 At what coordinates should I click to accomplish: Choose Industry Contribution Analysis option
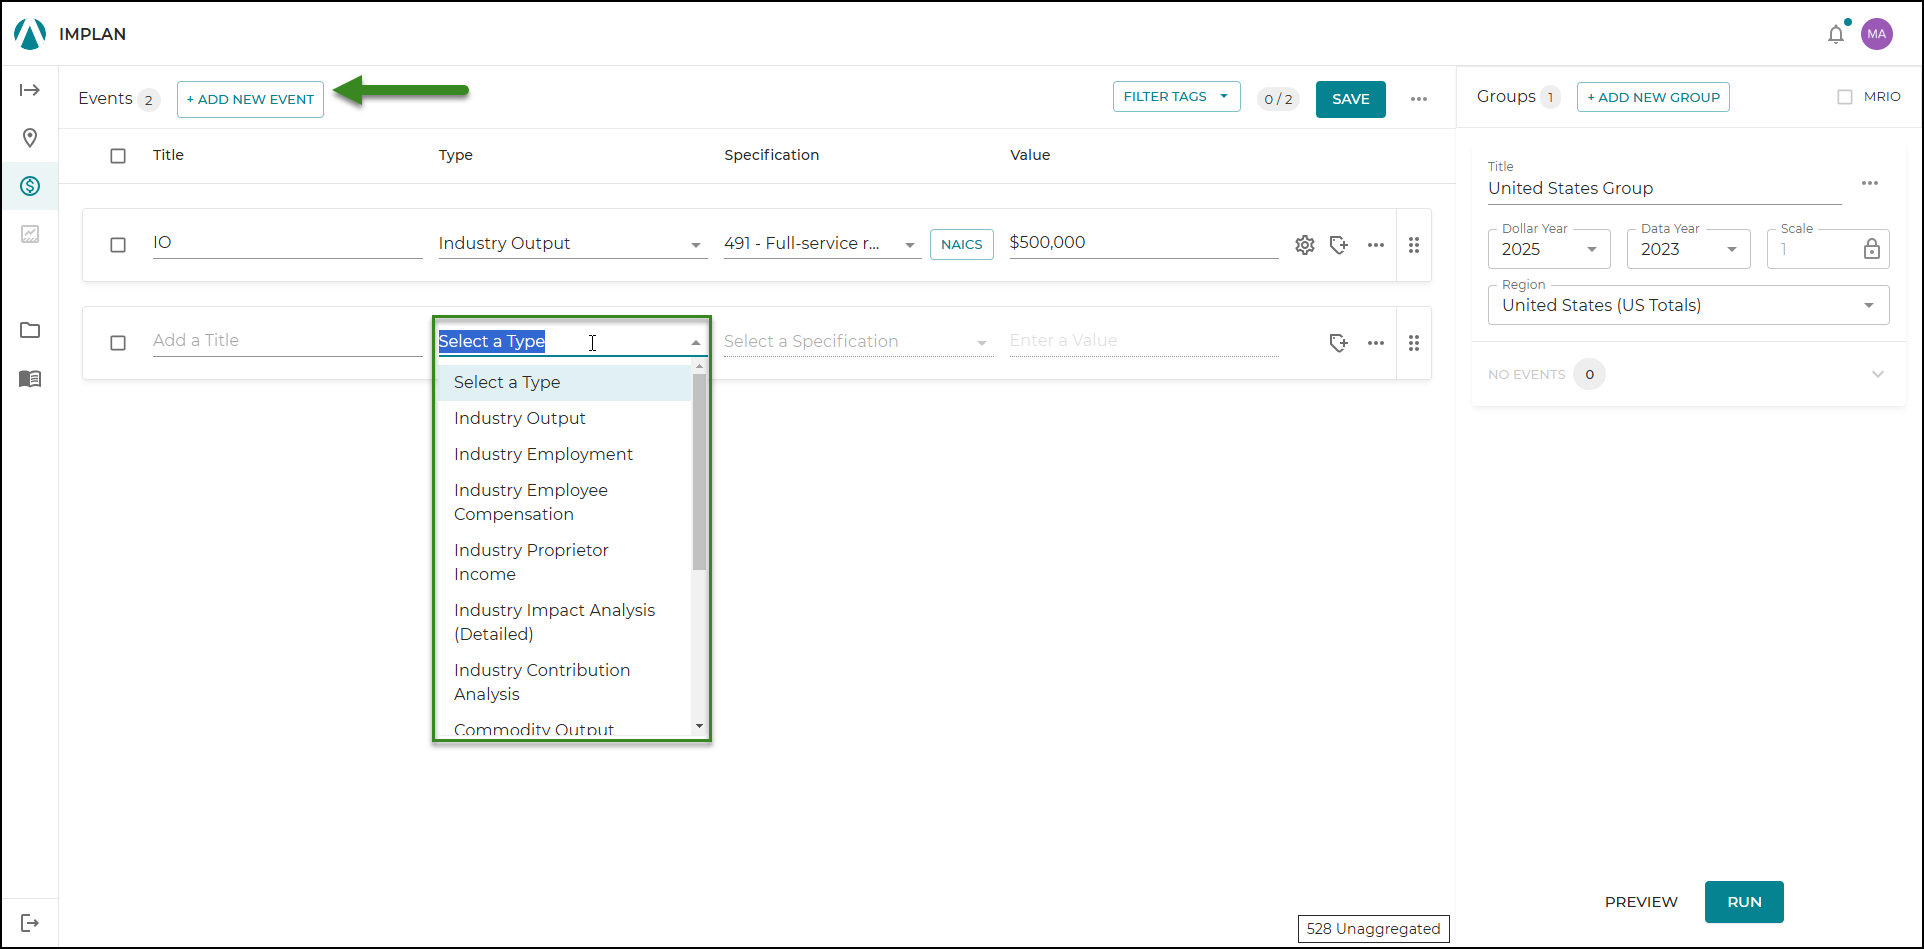click(564, 683)
